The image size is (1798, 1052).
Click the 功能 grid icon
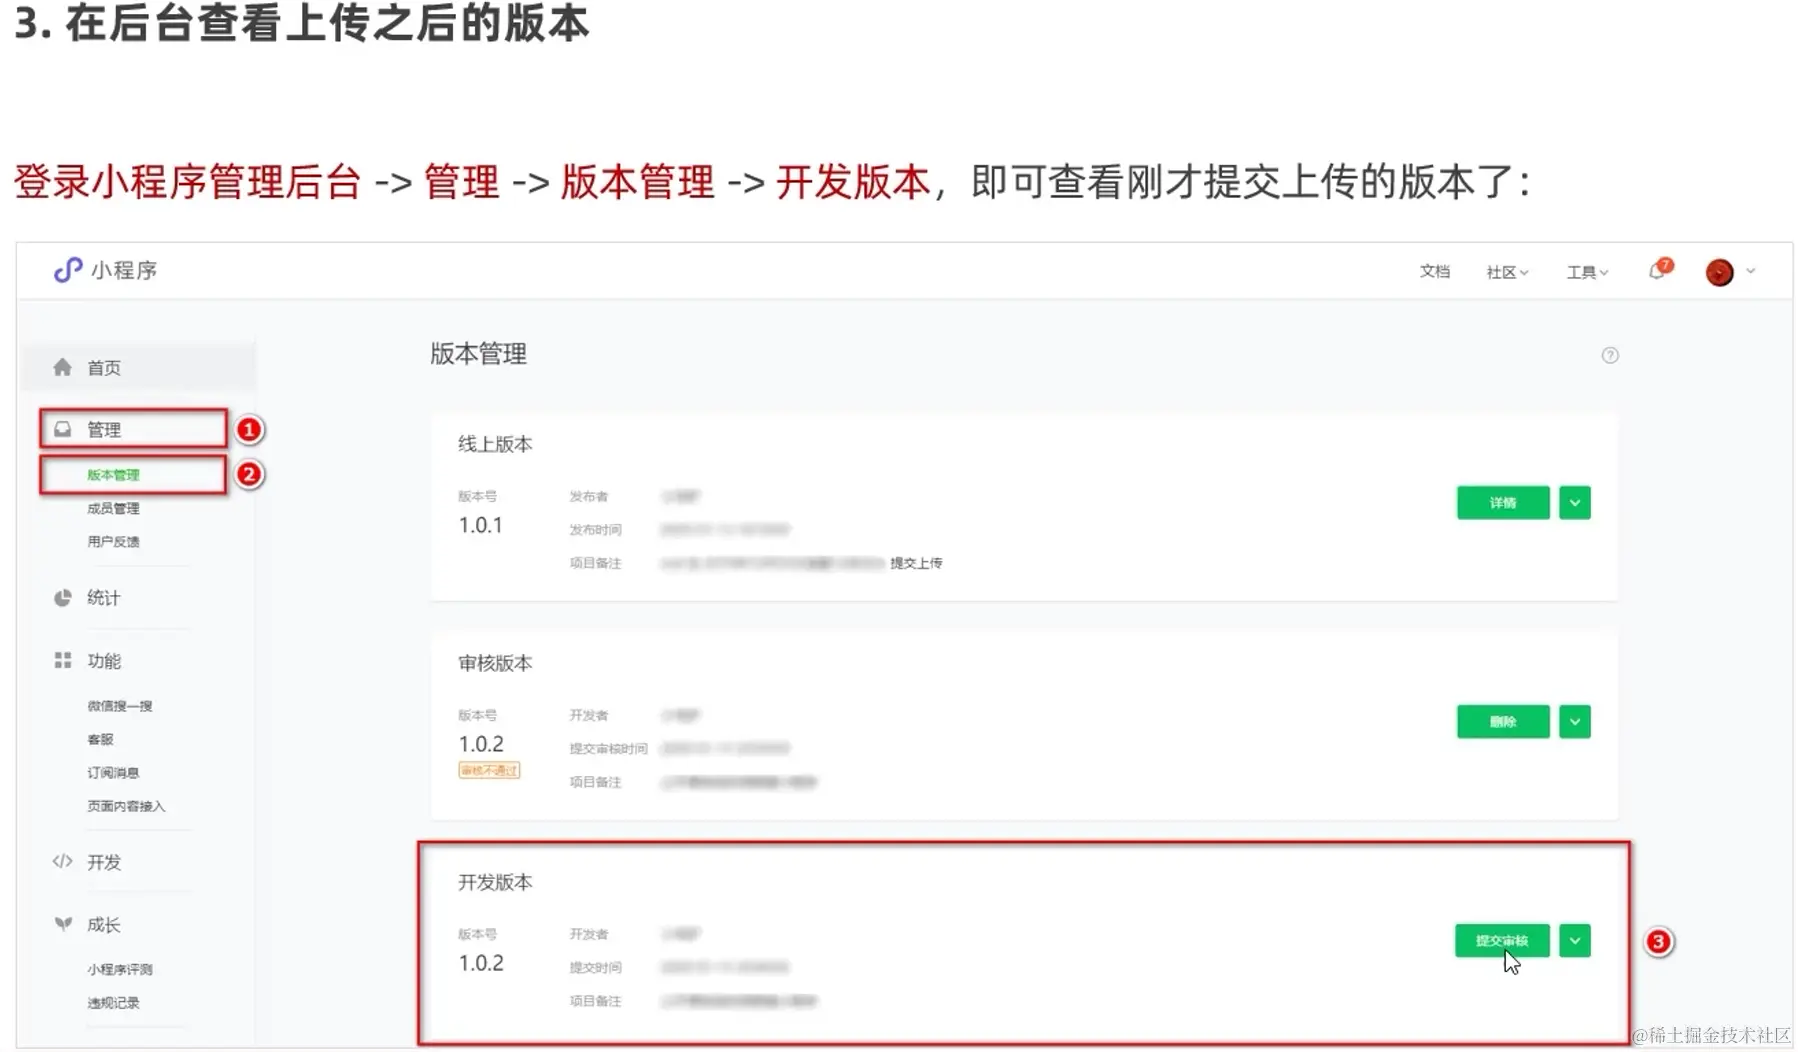pos(63,661)
